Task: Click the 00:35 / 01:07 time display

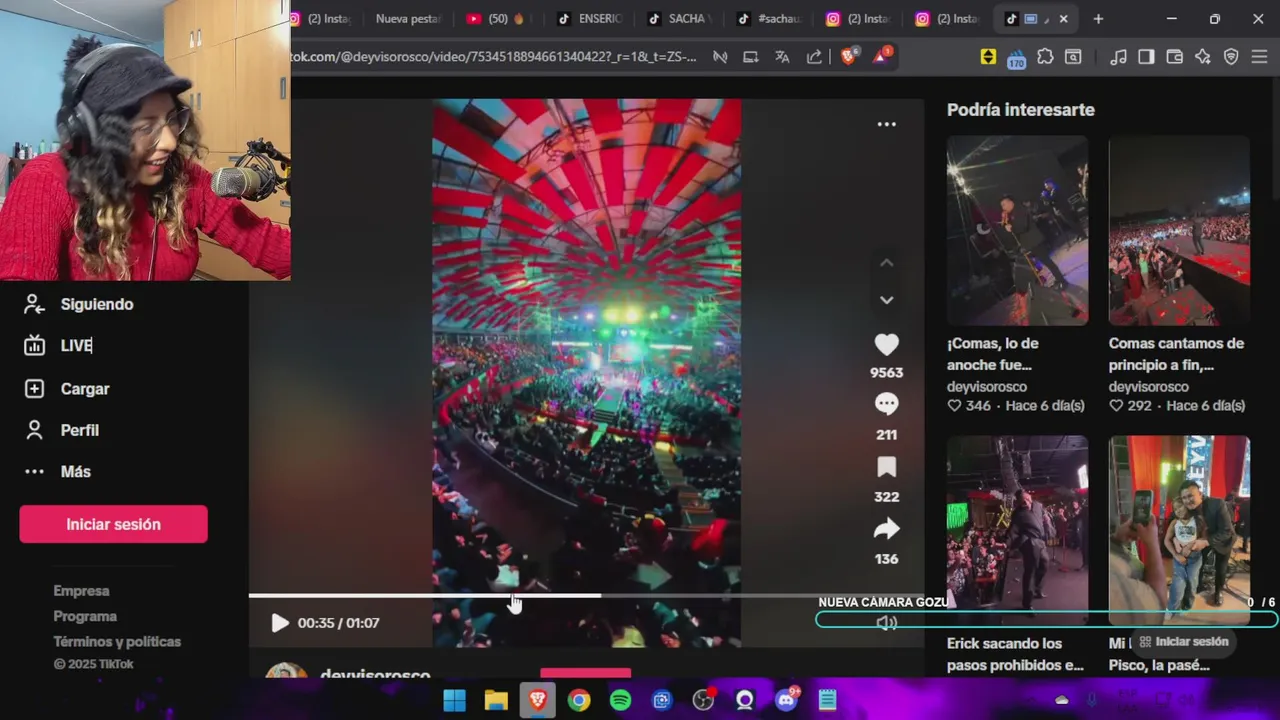Action: click(338, 623)
